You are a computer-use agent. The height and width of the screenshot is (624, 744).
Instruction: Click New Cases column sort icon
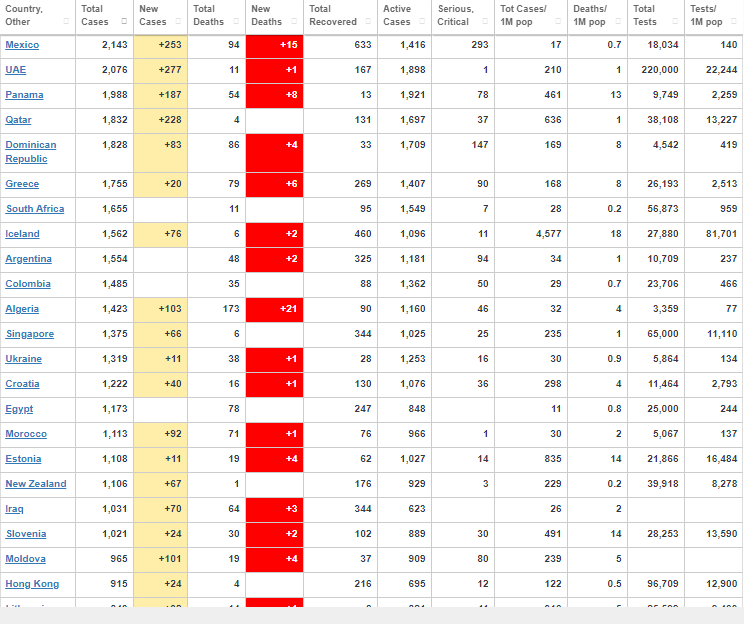coord(178,21)
